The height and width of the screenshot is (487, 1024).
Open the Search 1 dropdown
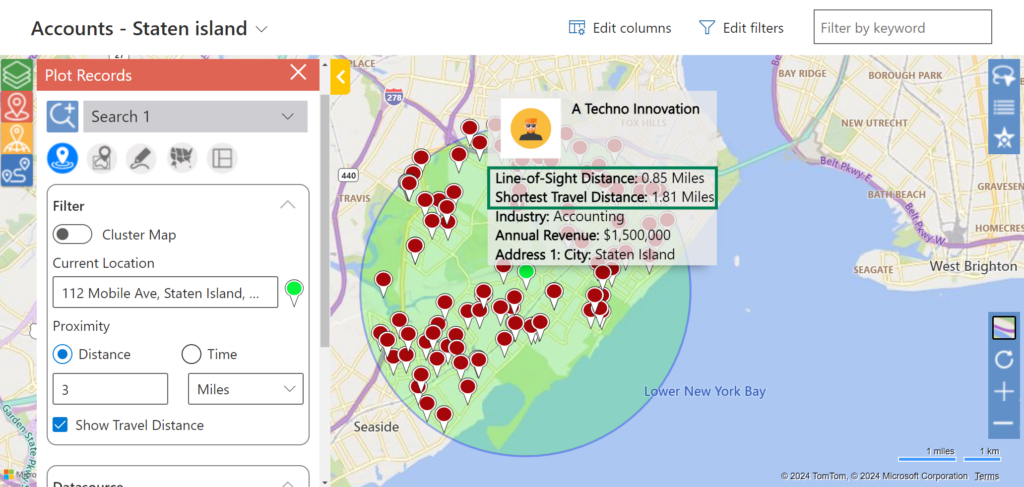point(195,117)
